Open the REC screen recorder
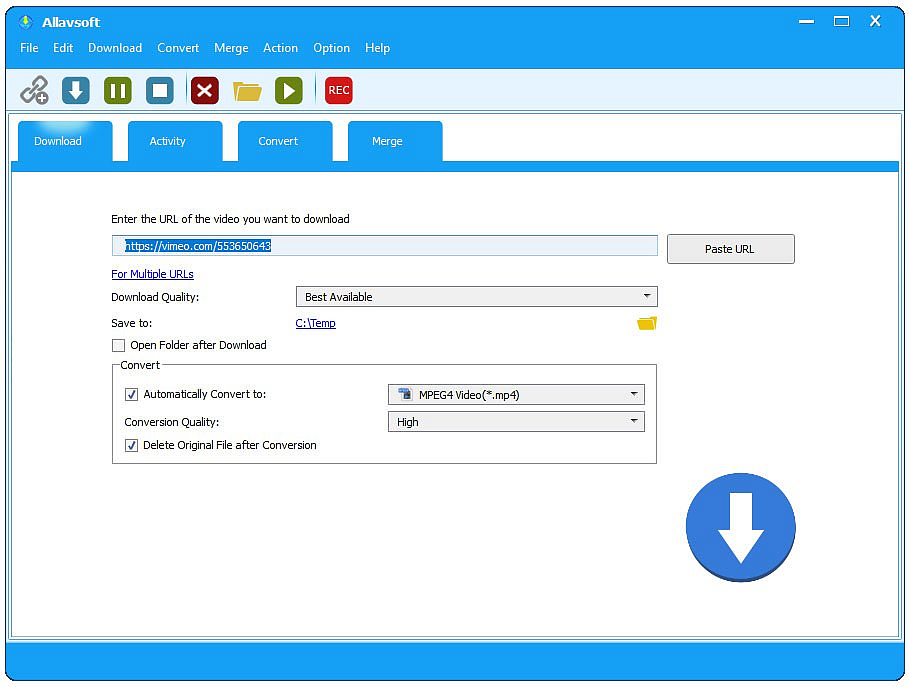Screen dimensions: 909x687 [x=338, y=90]
